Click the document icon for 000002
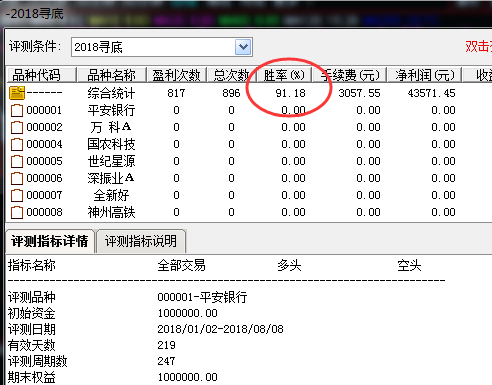This screenshot has width=492, height=385. coord(17,127)
